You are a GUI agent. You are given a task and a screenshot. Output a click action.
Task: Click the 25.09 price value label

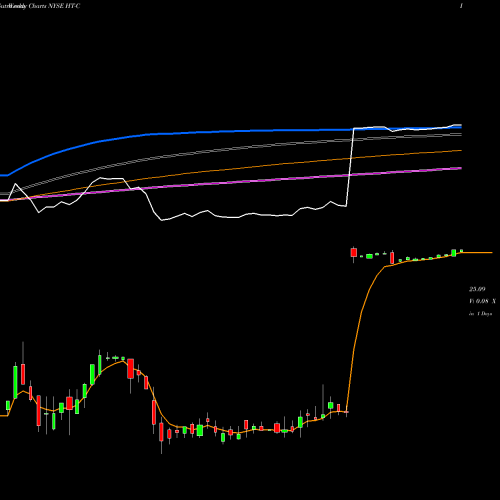coord(477,289)
